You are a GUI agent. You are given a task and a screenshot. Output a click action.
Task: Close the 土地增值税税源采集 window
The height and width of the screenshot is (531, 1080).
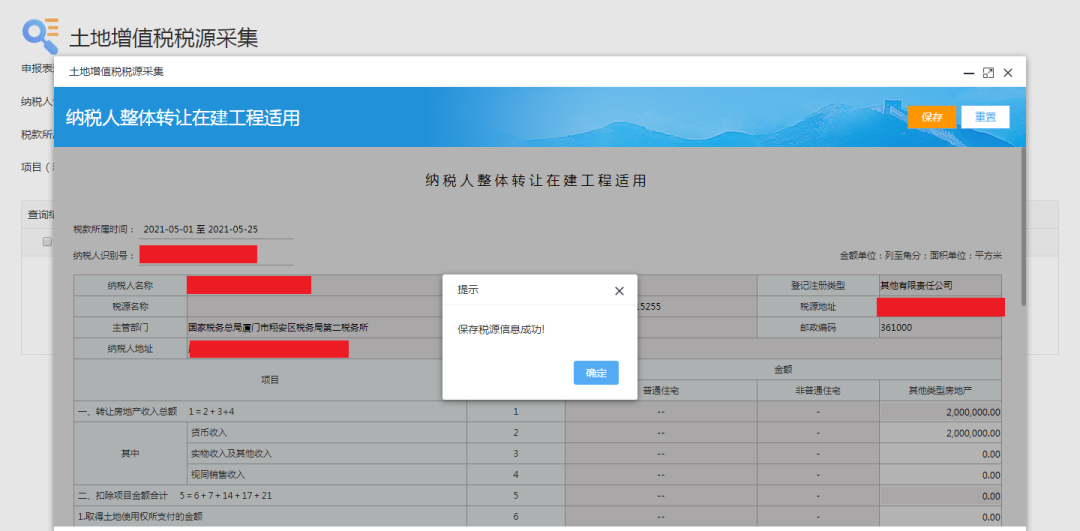tap(1008, 72)
